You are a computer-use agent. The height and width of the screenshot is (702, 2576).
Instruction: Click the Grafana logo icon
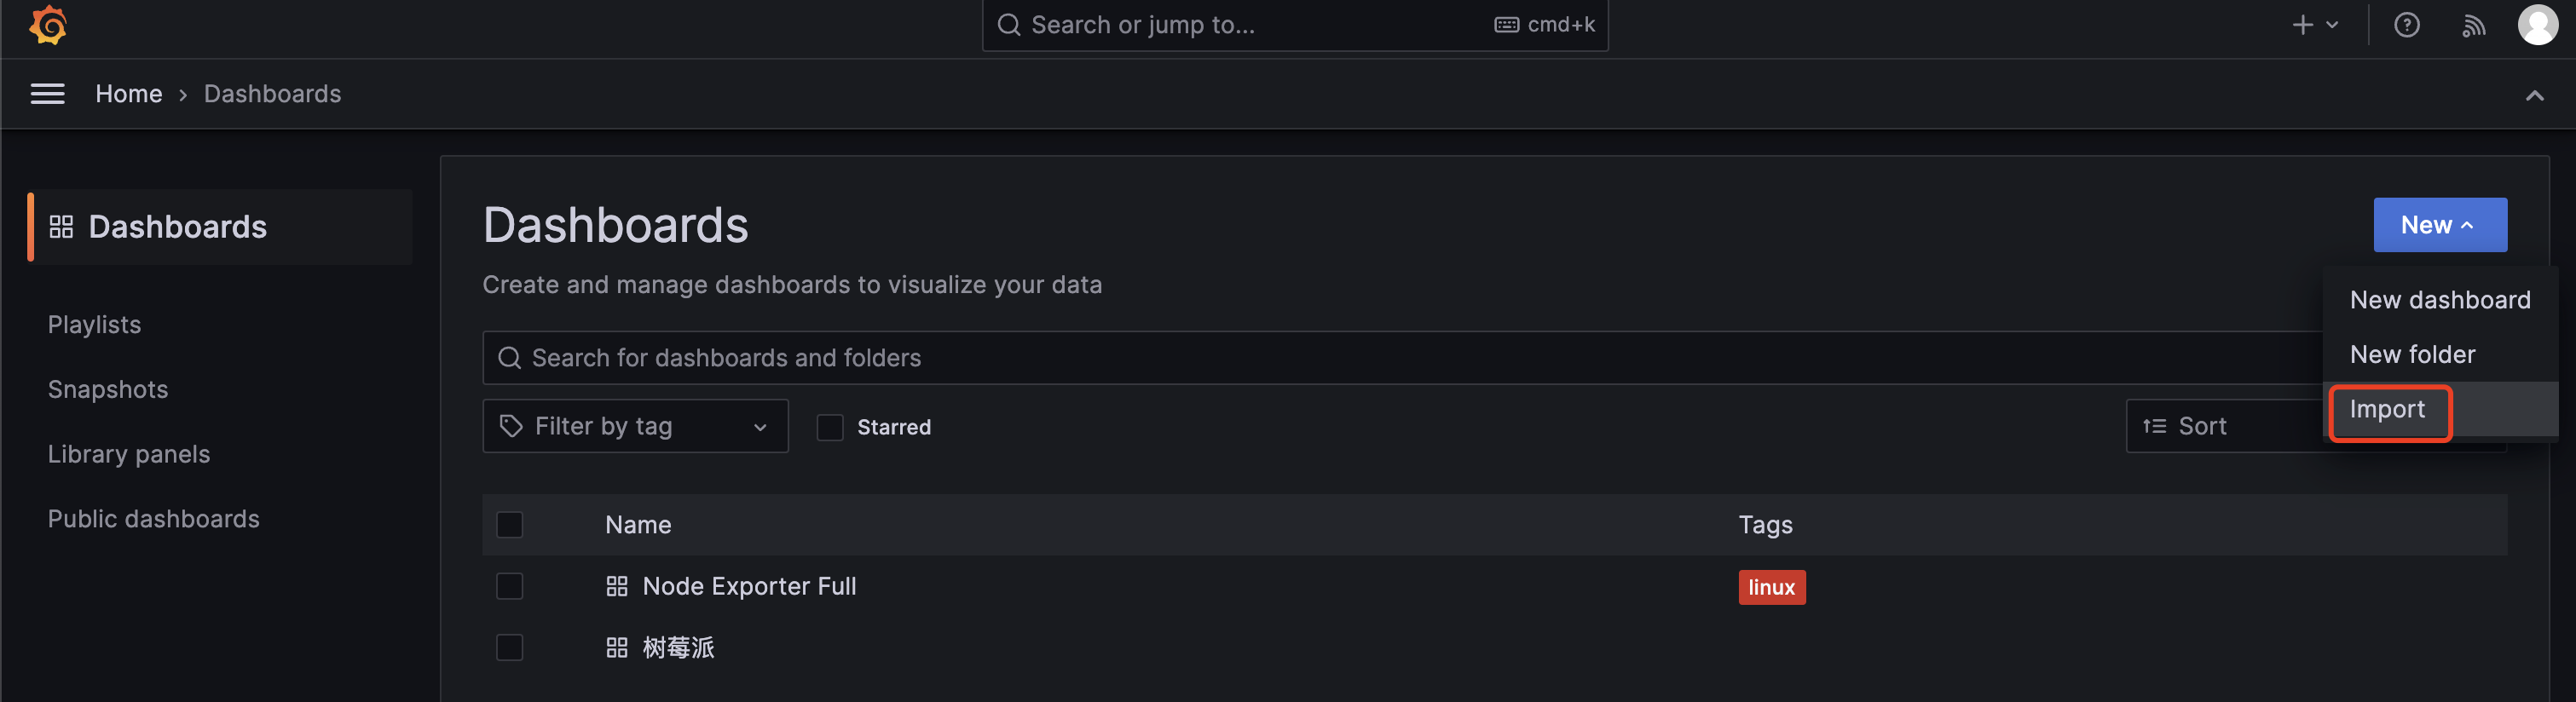pos(47,25)
